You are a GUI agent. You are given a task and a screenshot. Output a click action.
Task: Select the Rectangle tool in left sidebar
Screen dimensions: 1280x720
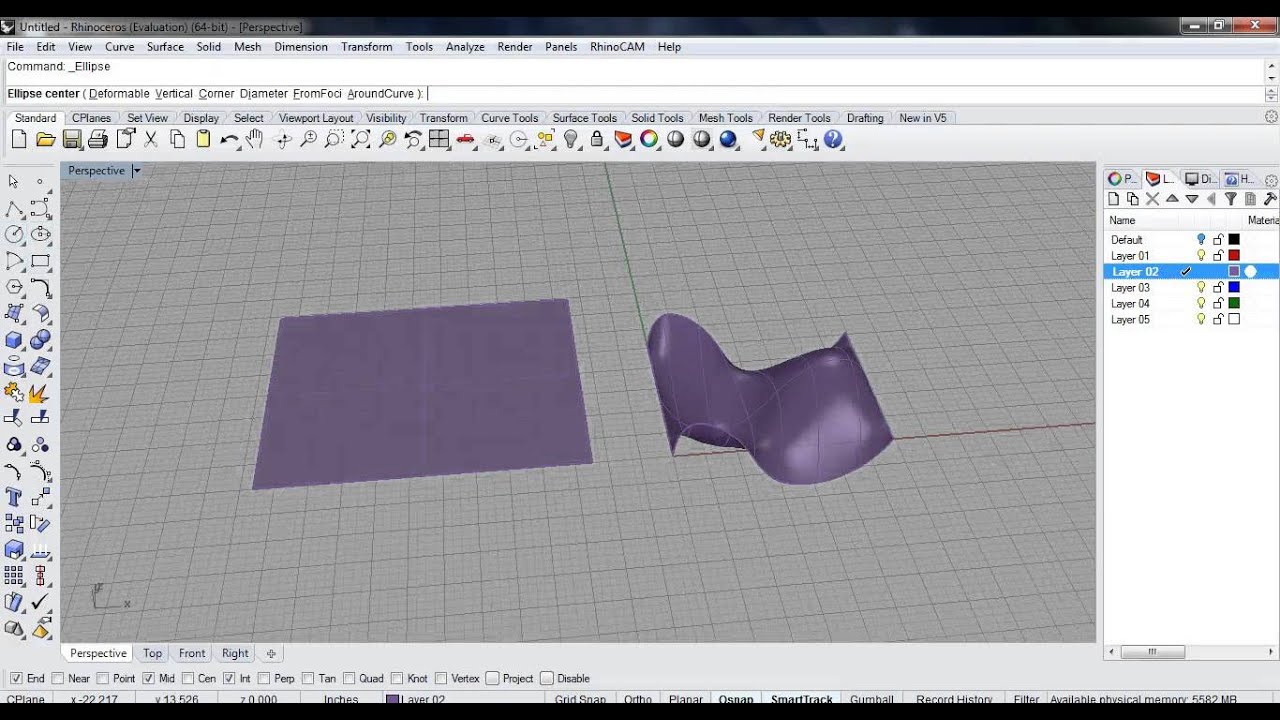41,261
